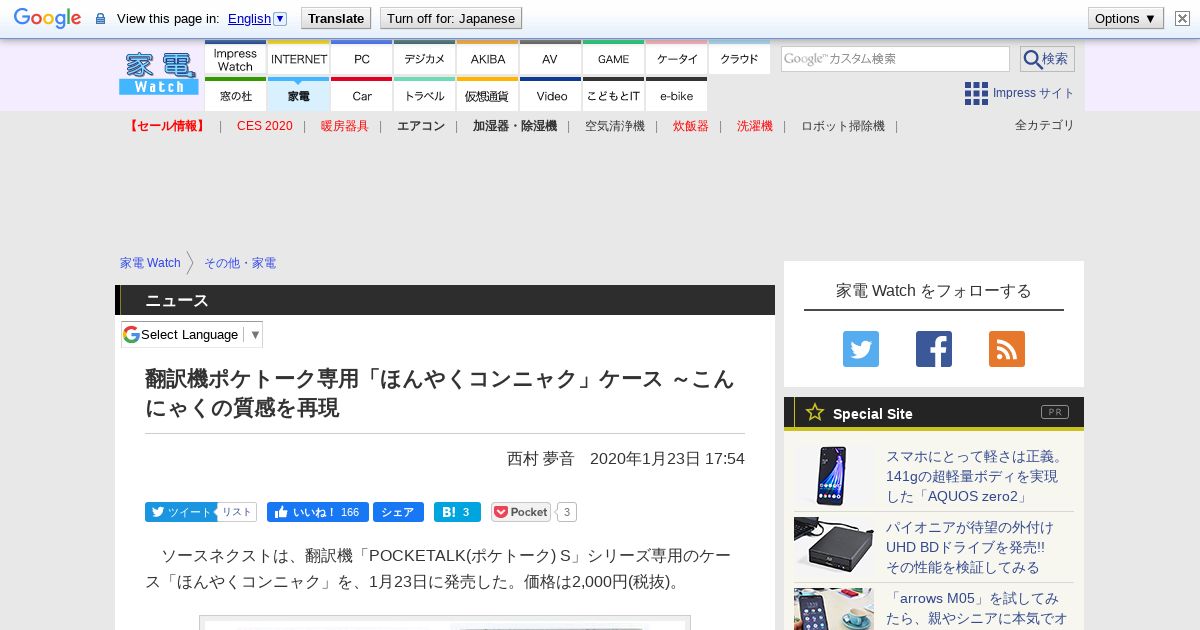Viewport: 1200px width, 630px height.
Task: Open the Car tab
Action: [x=361, y=95]
